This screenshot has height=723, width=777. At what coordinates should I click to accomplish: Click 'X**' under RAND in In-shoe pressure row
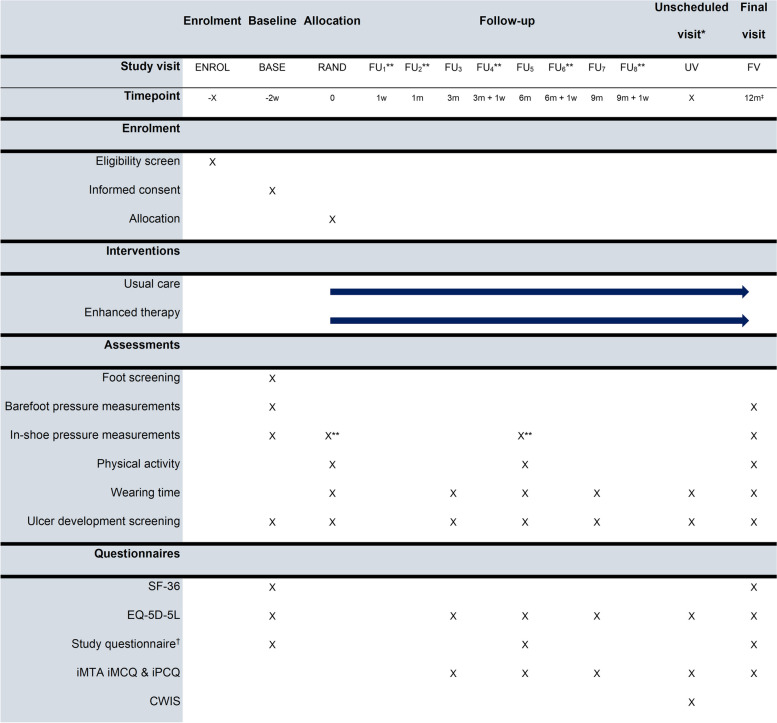pos(332,436)
